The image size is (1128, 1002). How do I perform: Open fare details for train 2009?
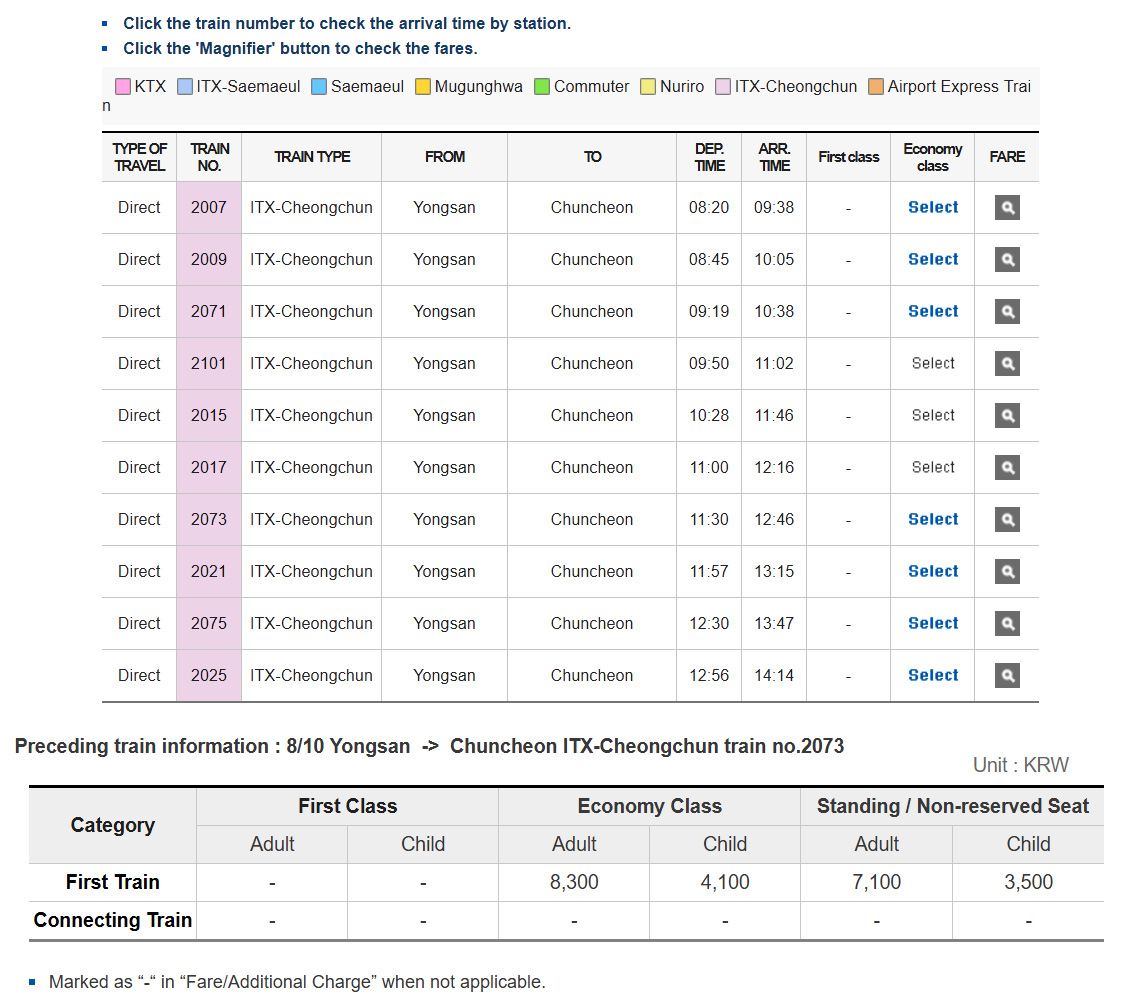(1007, 260)
